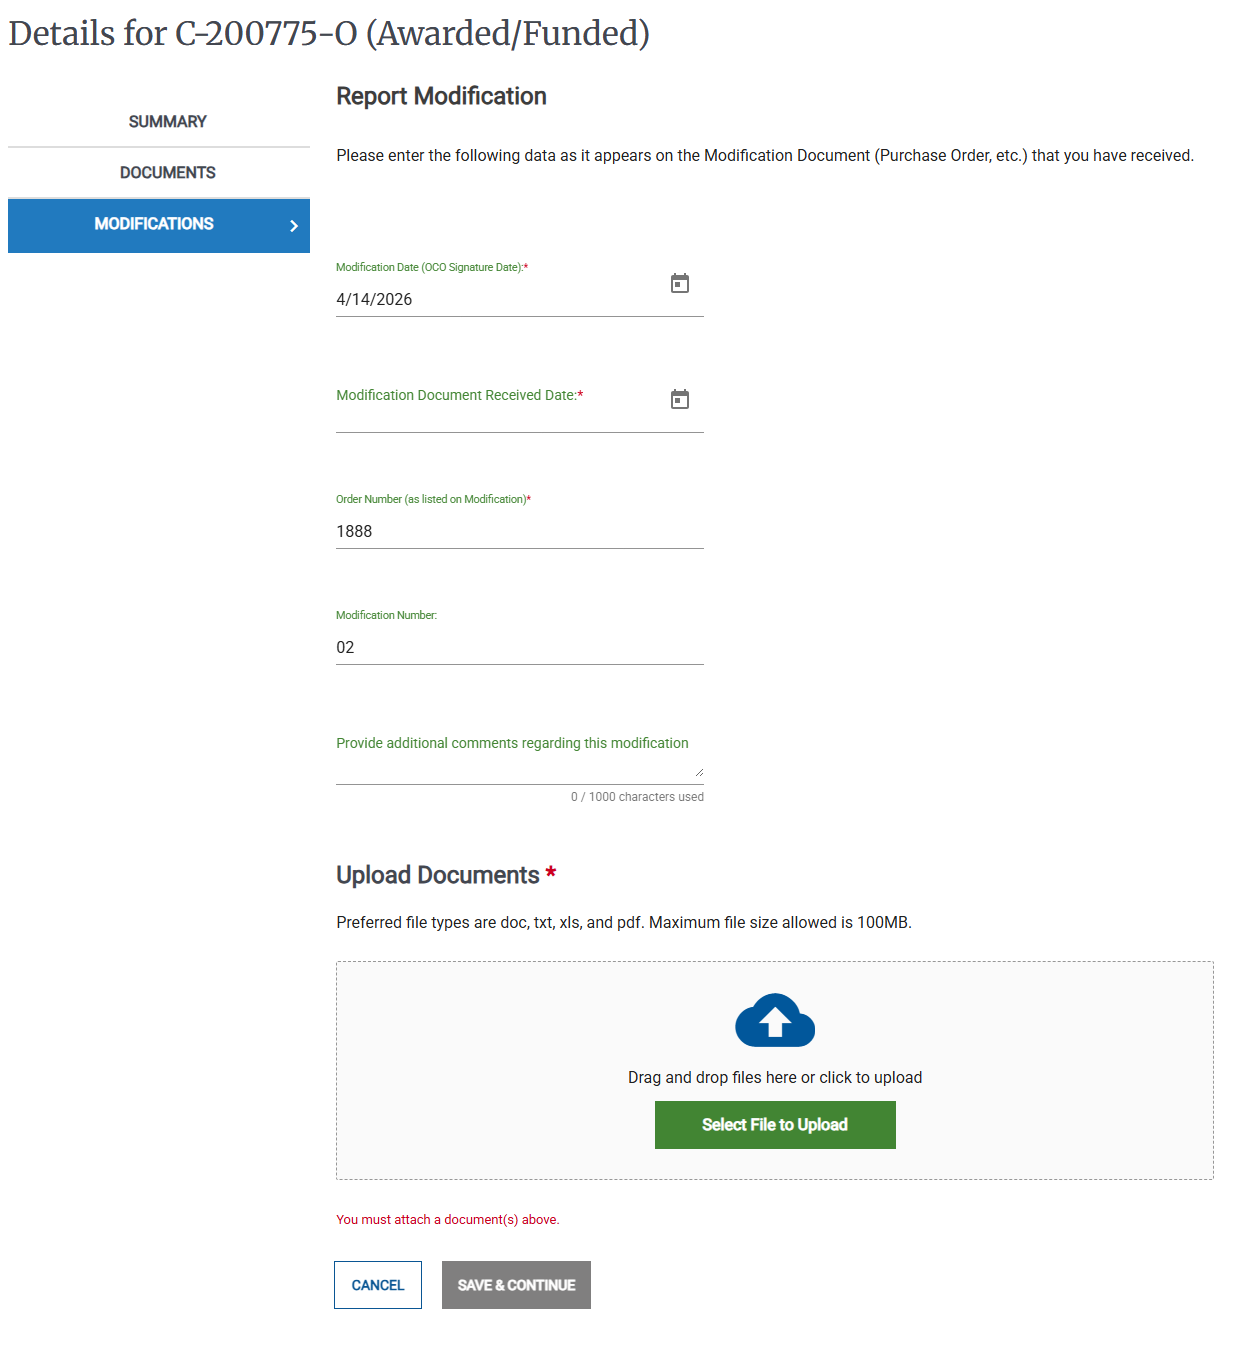This screenshot has height=1345, width=1260.
Task: Click the Modifications tab chevron arrow
Action: (294, 226)
